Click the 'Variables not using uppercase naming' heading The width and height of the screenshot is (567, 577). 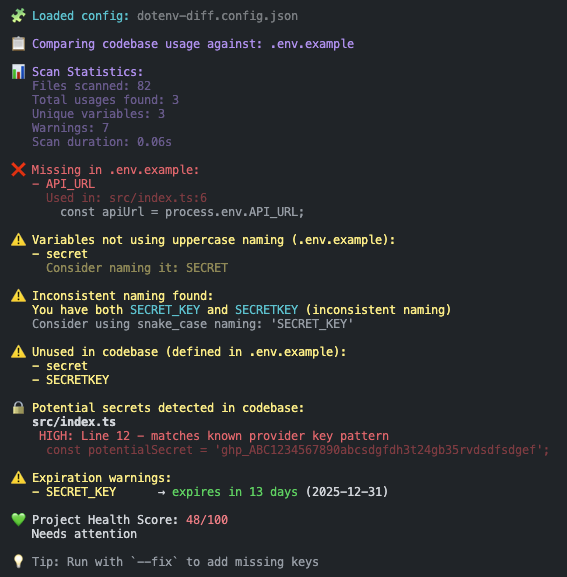coord(213,240)
